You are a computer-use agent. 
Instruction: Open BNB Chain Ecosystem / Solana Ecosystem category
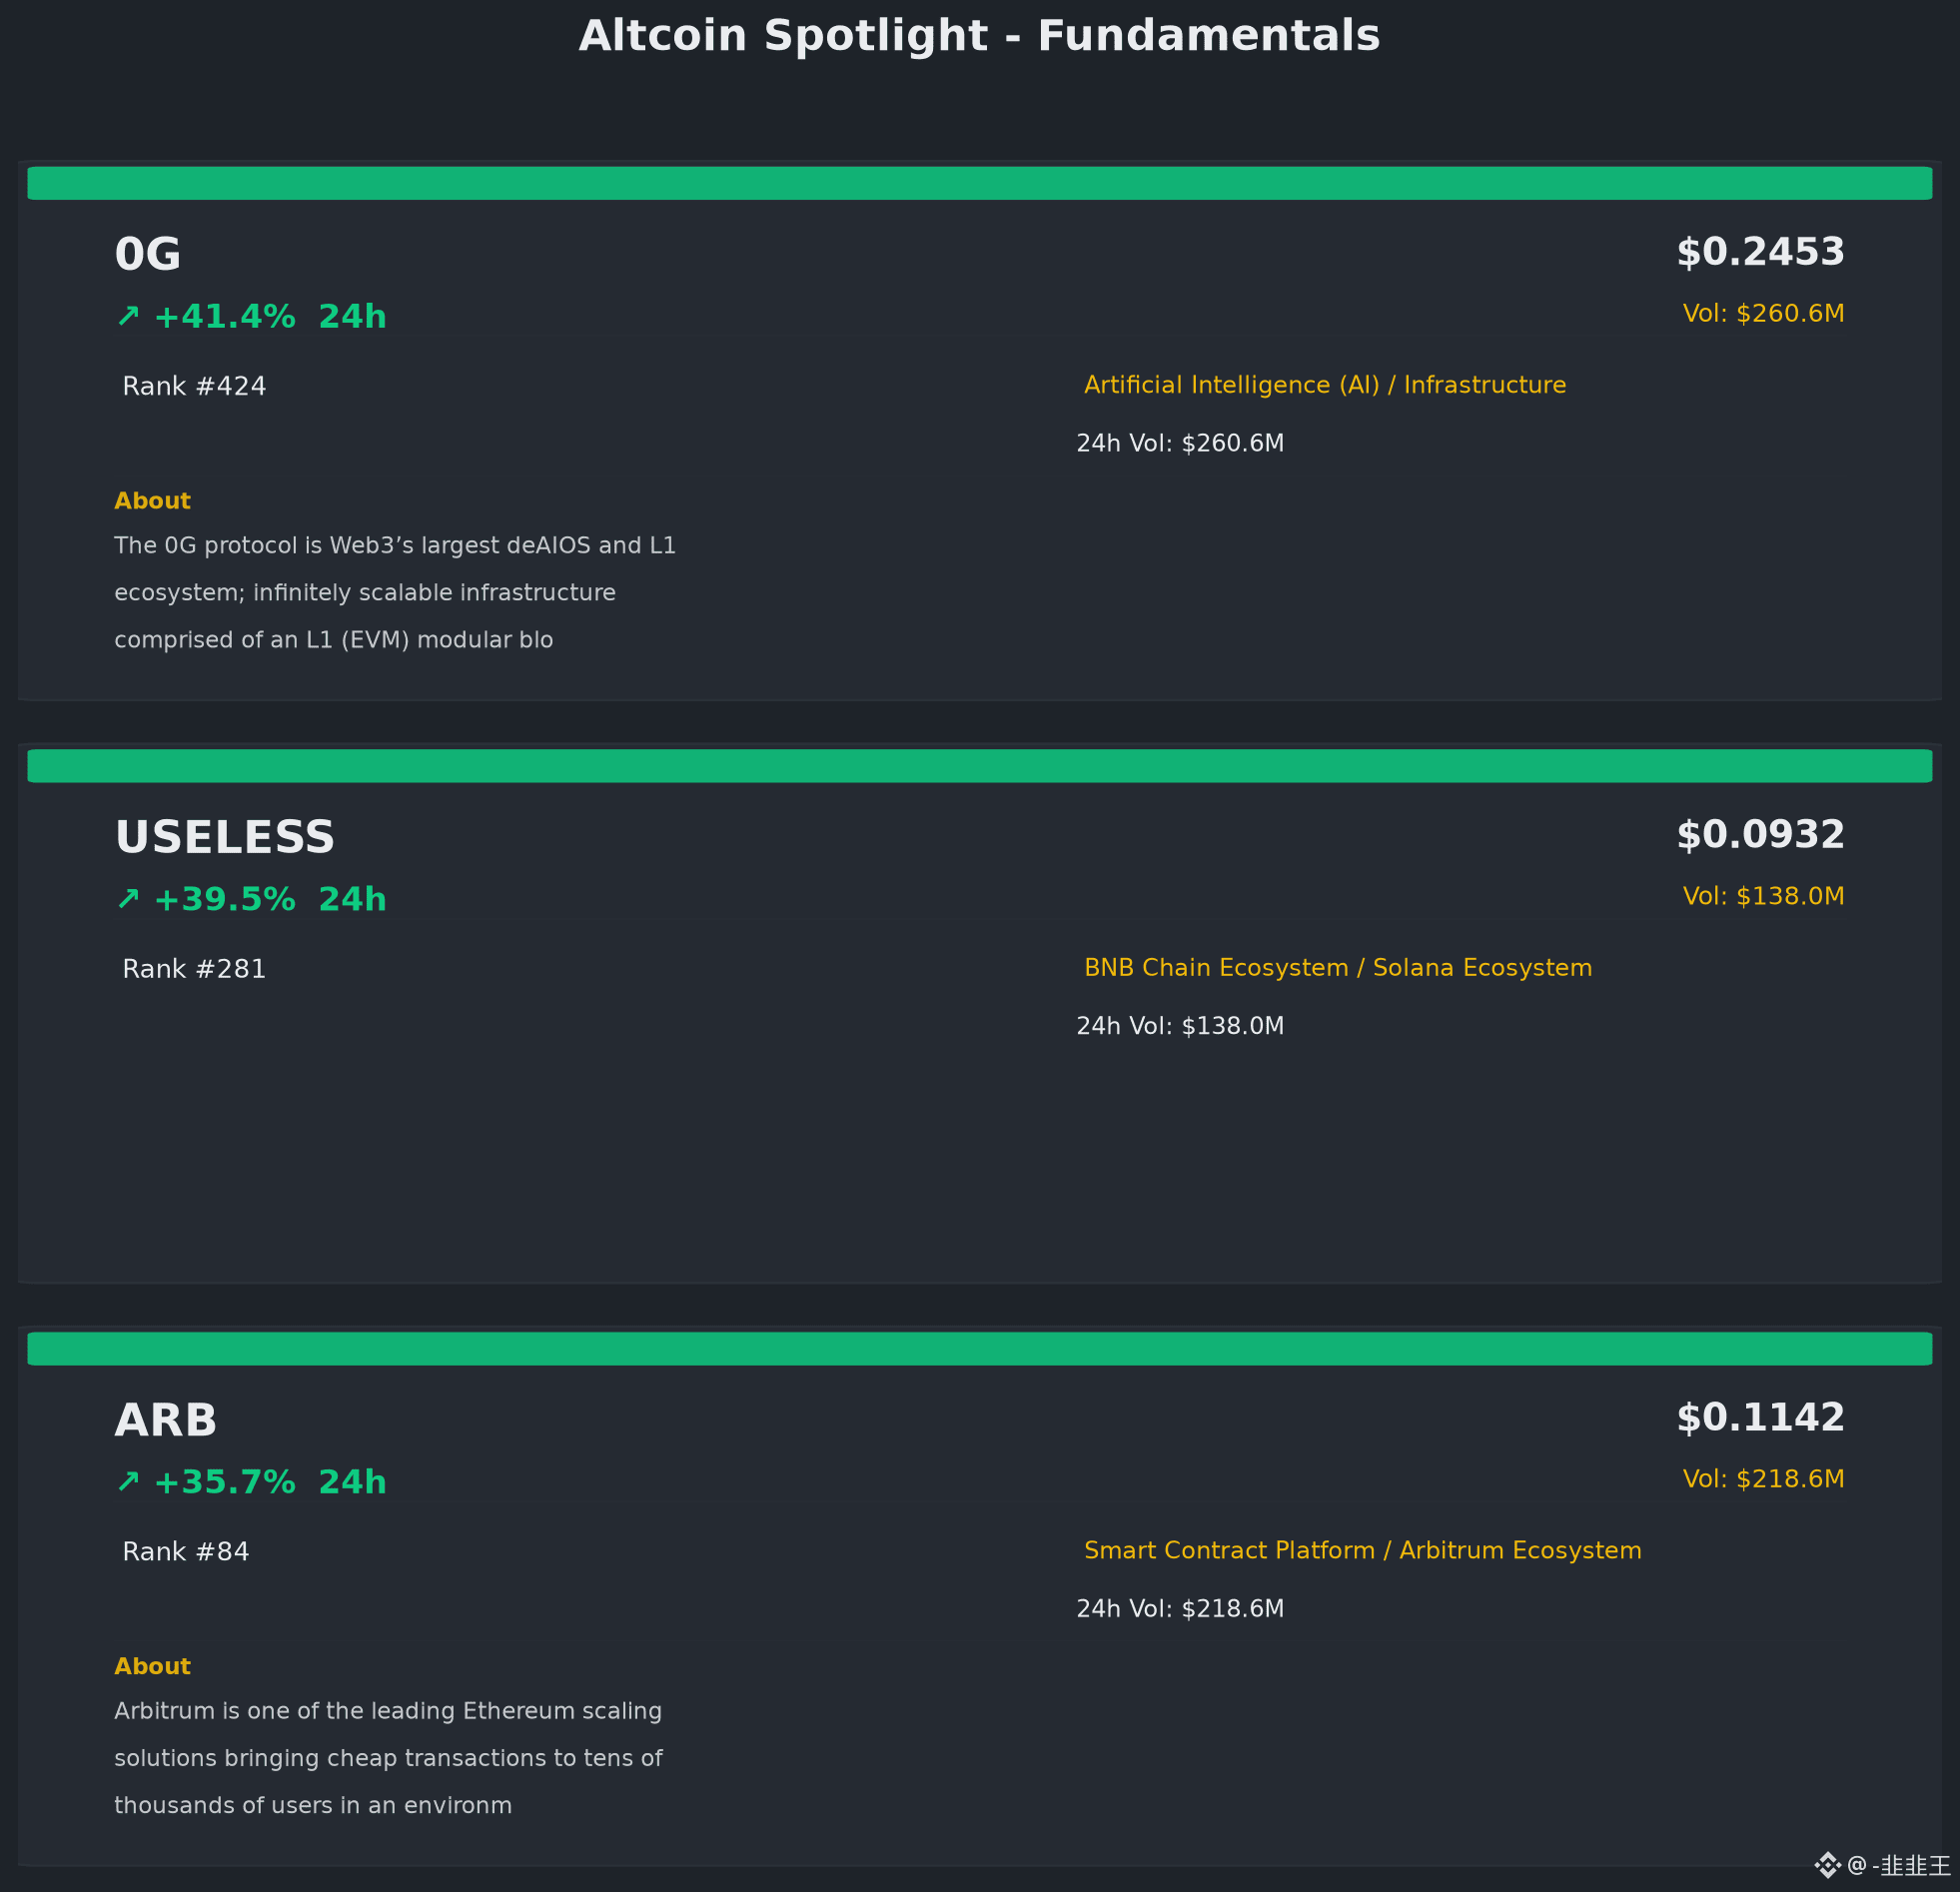pyautogui.click(x=1338, y=968)
